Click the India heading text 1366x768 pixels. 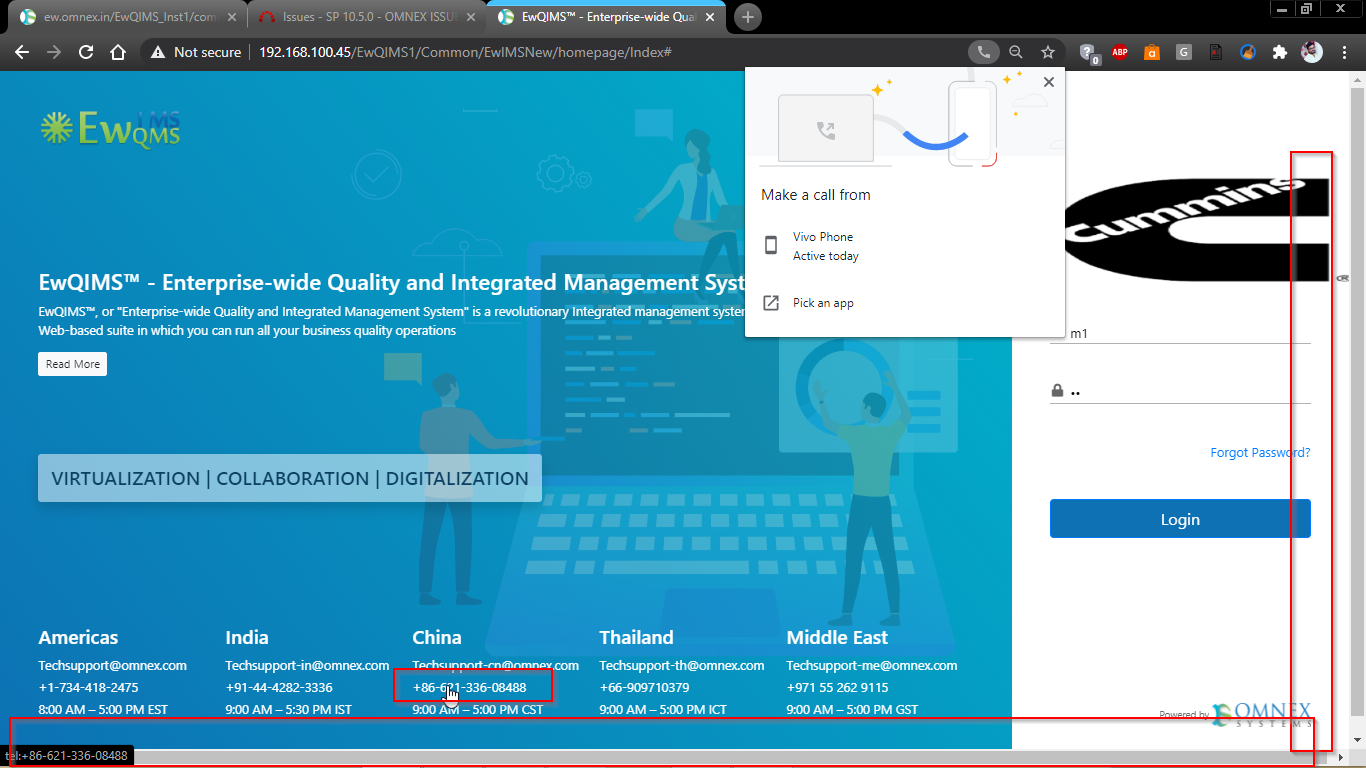247,637
